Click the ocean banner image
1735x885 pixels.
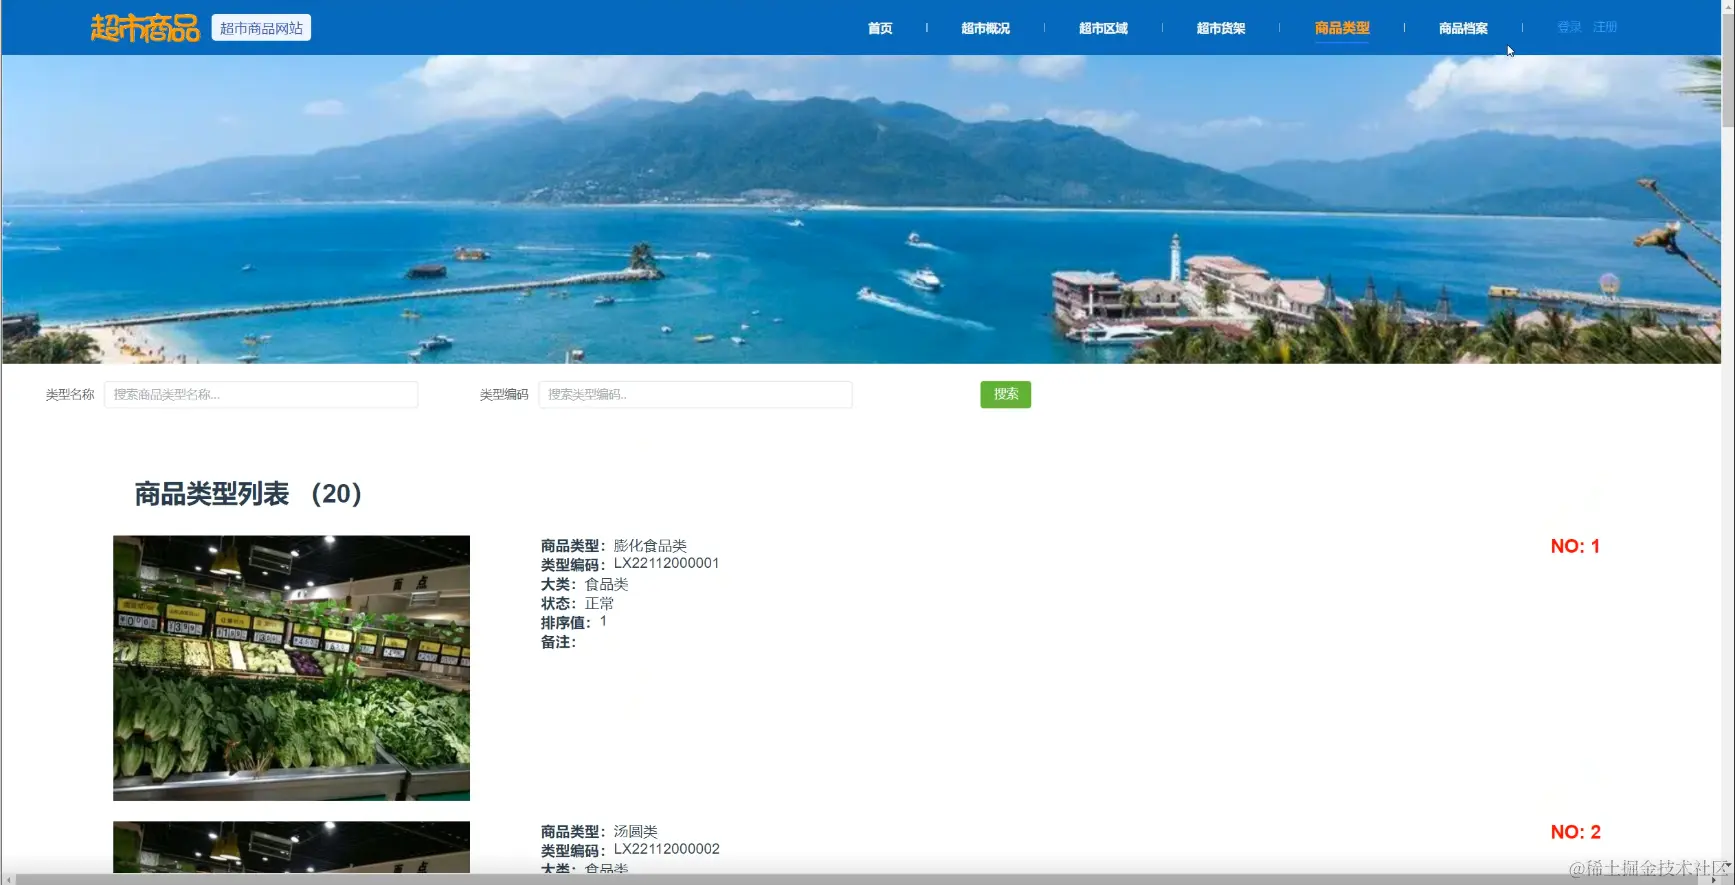(860, 209)
